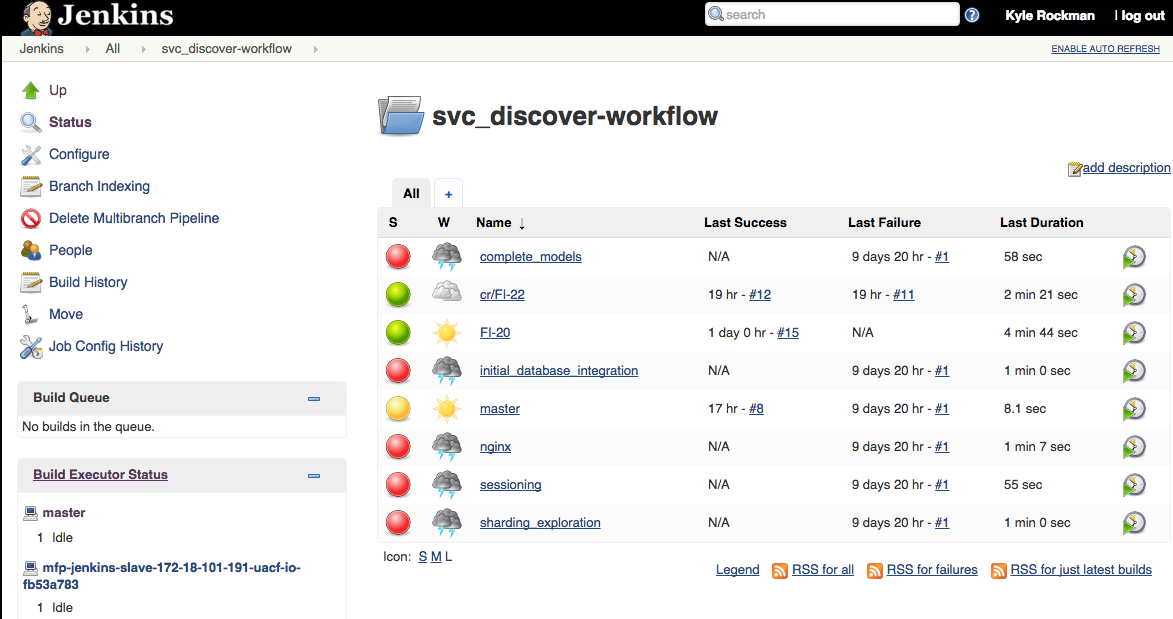Open RSS for failures link

(932, 570)
